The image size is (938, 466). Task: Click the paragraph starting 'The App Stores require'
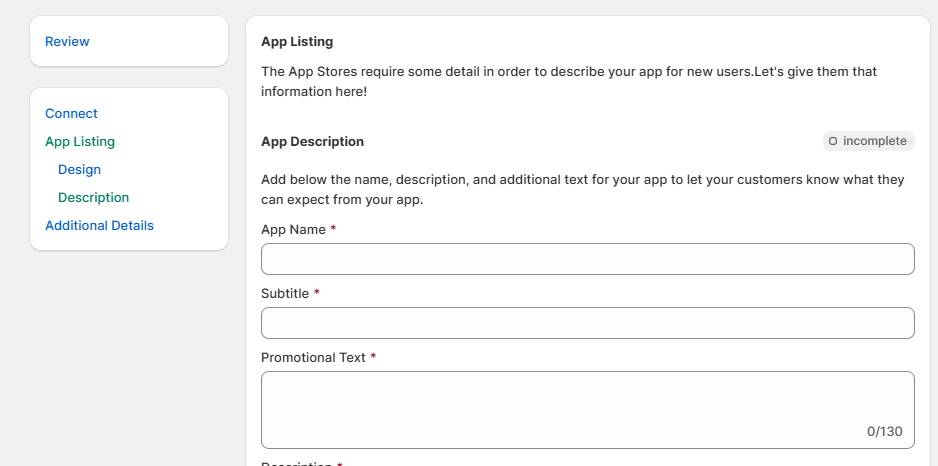point(569,81)
